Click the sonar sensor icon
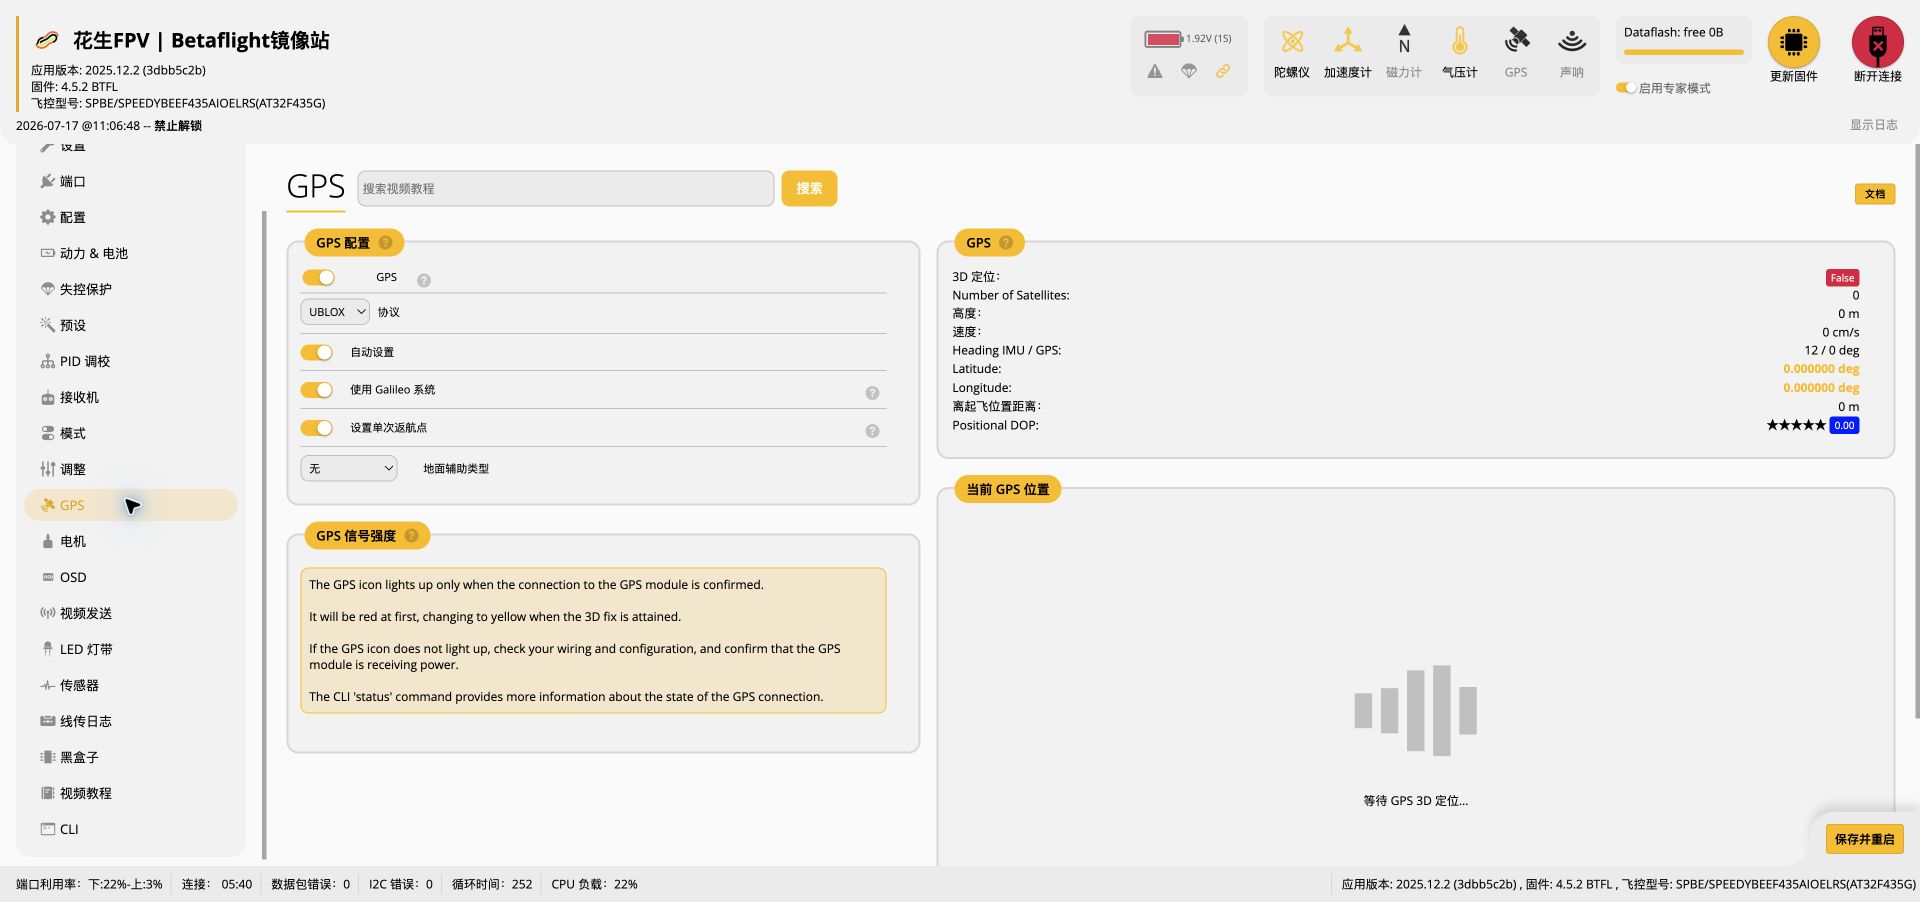 click(x=1572, y=42)
